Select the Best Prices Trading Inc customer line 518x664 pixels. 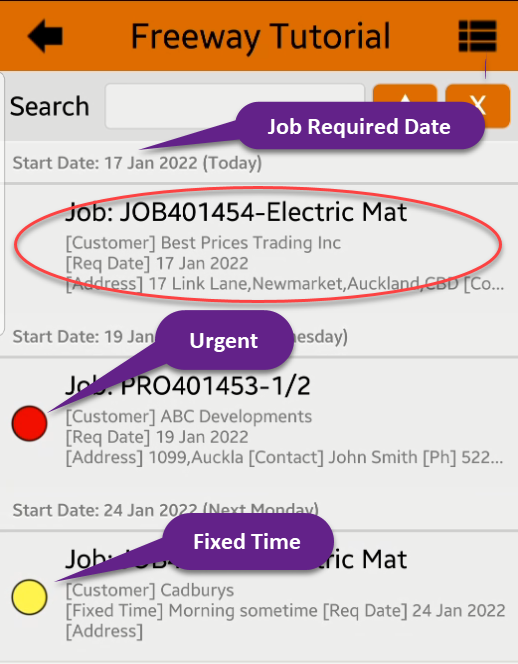click(203, 243)
